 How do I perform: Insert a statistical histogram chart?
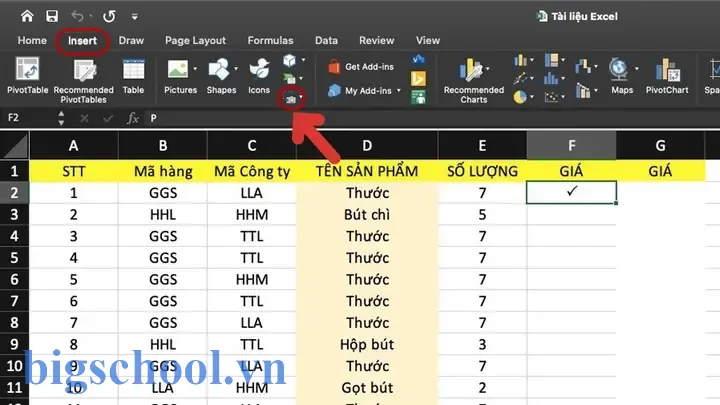[551, 79]
